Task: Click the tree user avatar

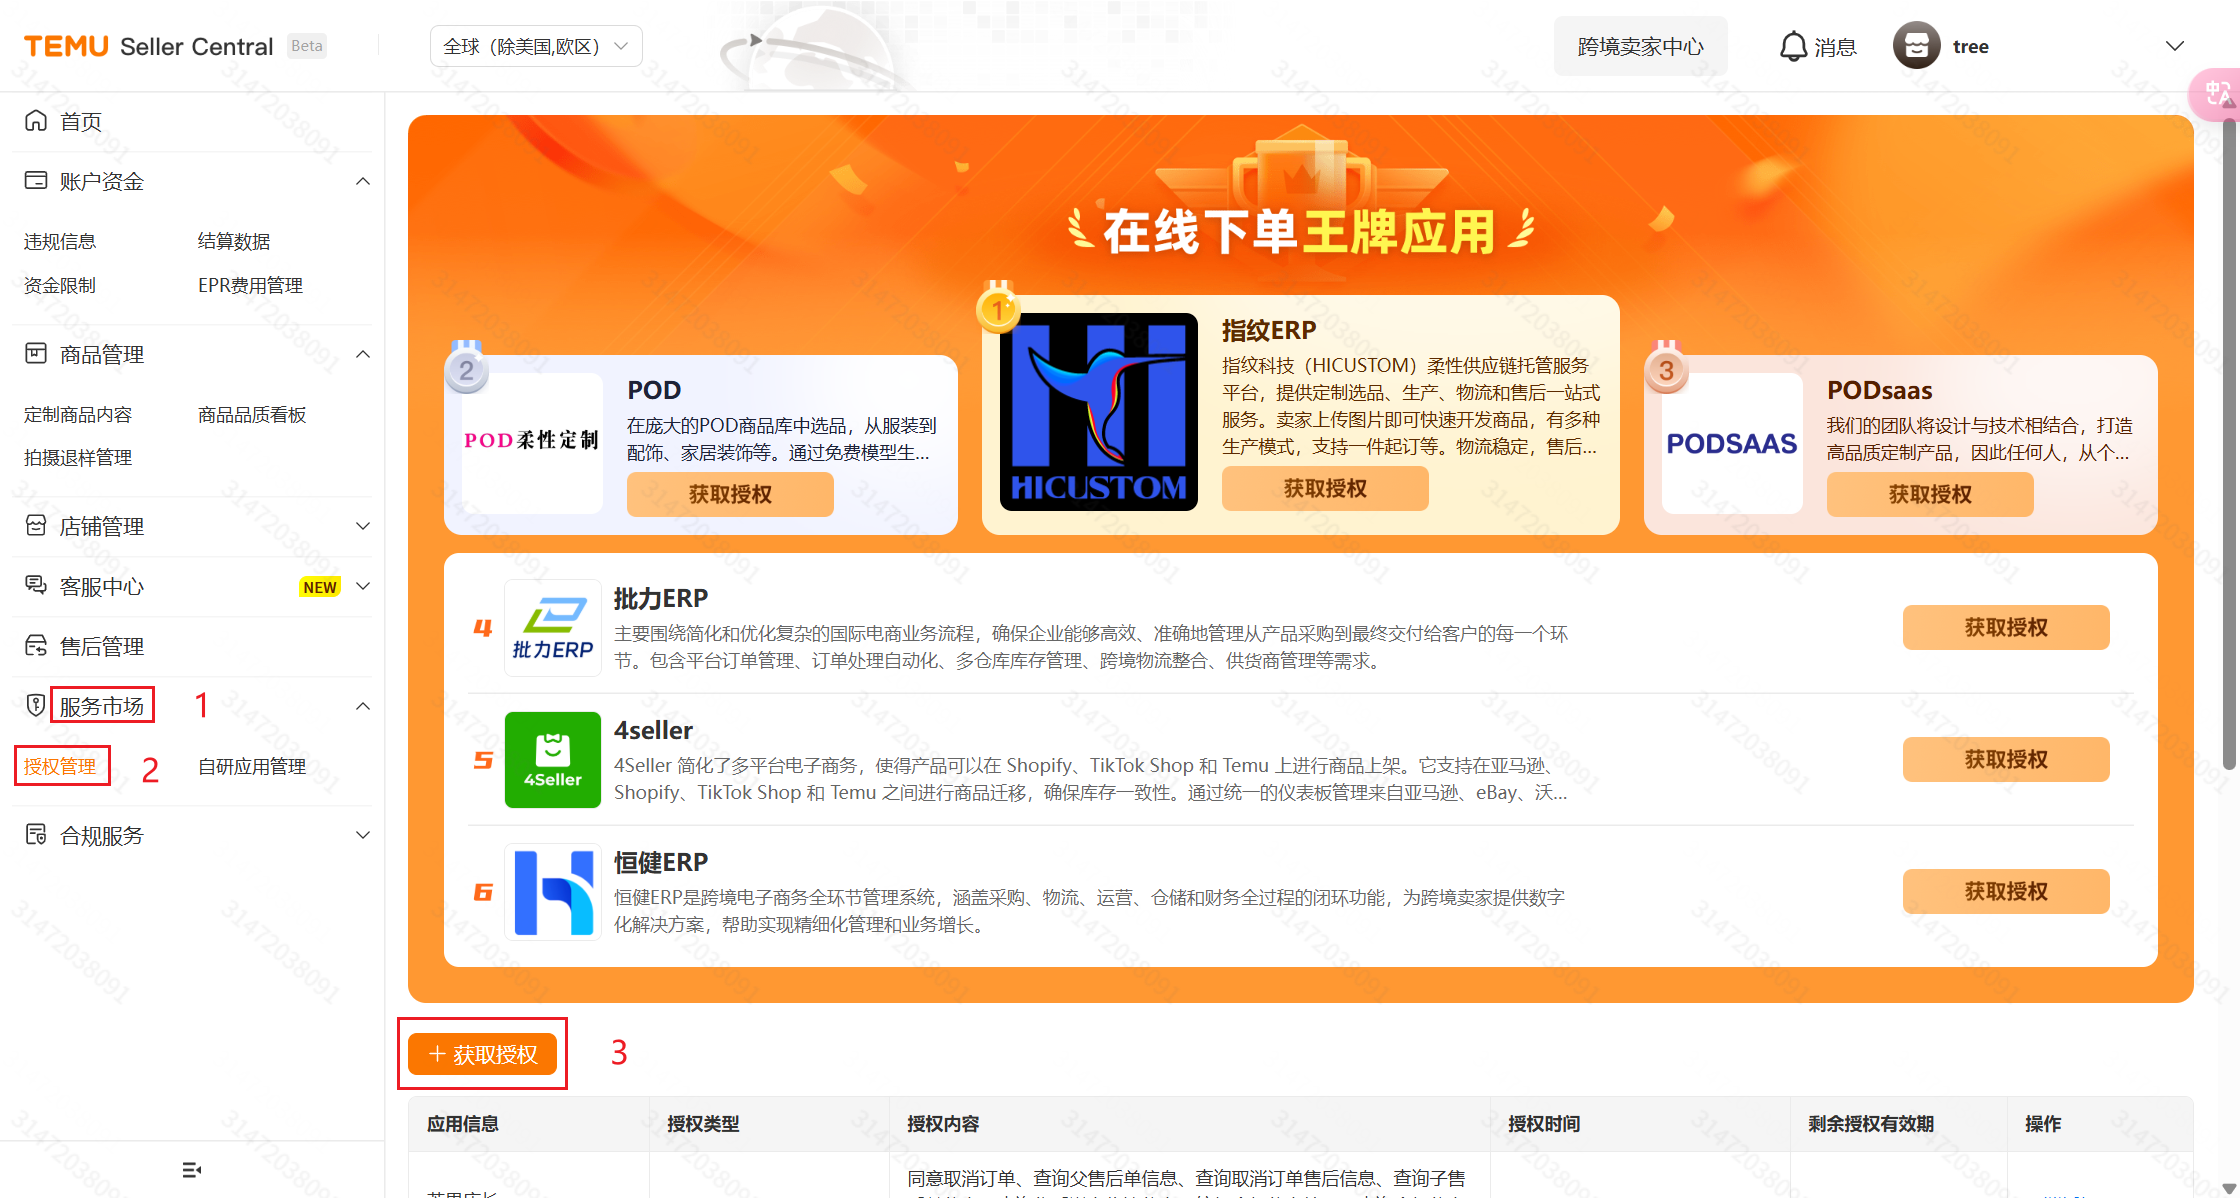Action: (1916, 46)
